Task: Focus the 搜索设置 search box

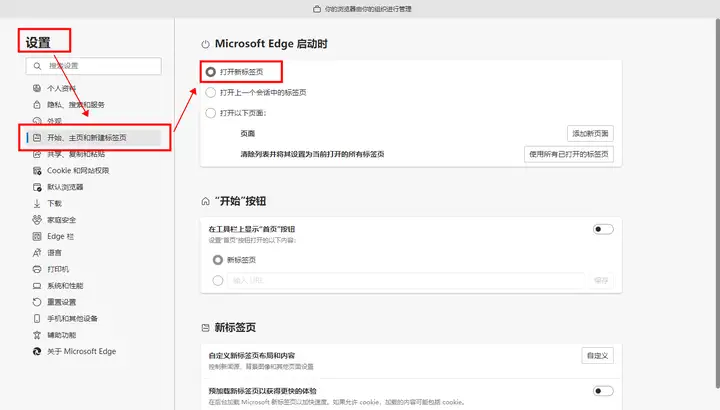Action: click(x=94, y=66)
